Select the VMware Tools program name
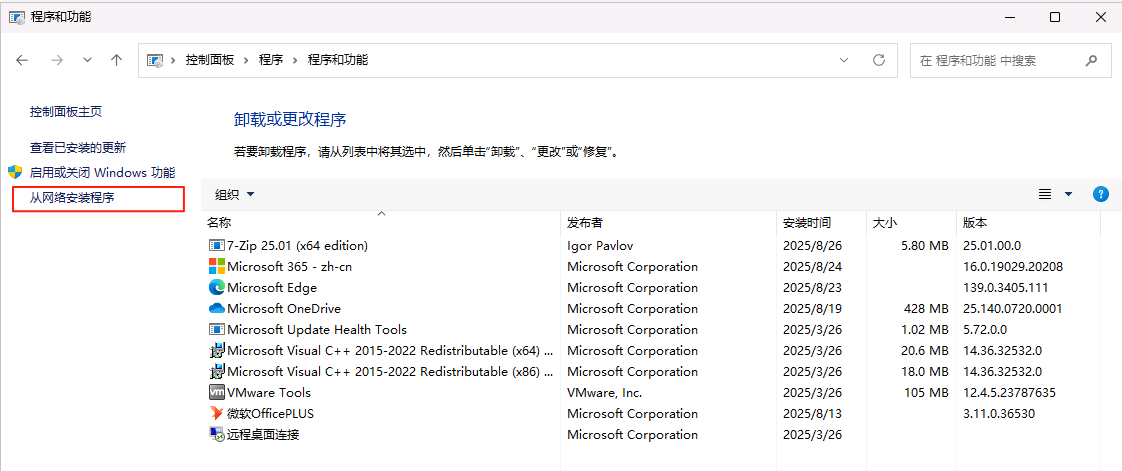 point(269,393)
